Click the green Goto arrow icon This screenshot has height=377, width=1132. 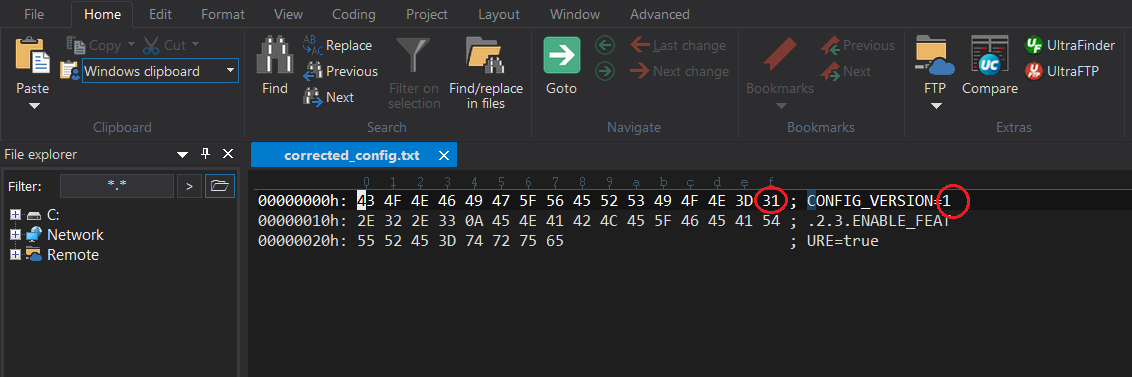click(562, 56)
